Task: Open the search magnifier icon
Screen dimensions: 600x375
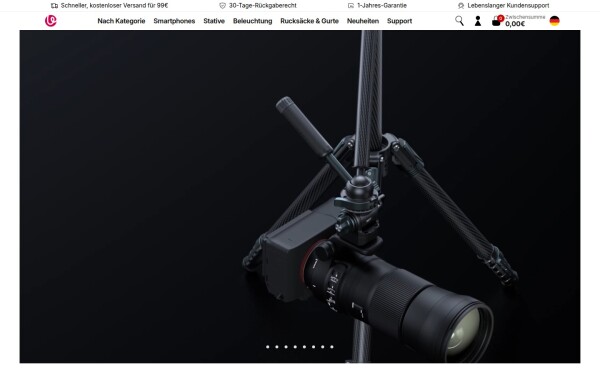Action: click(x=459, y=21)
